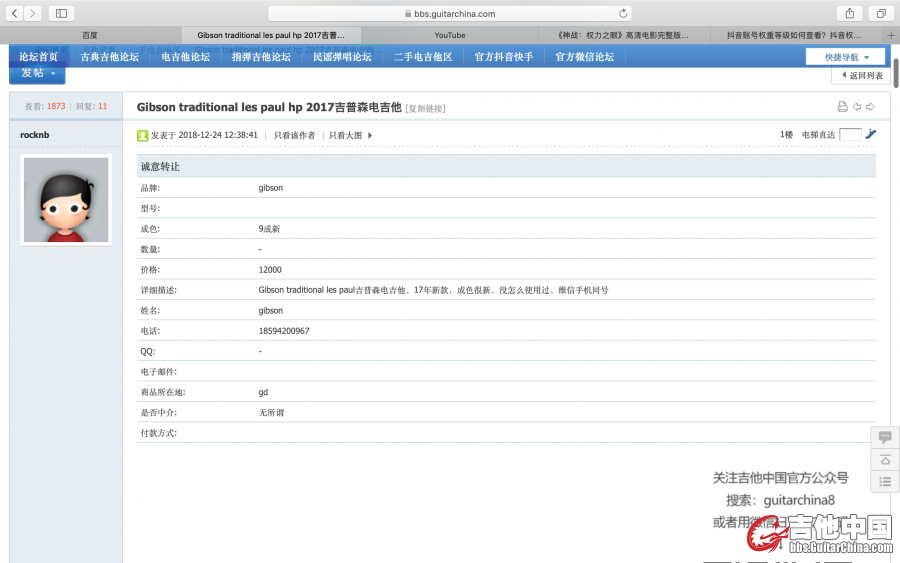The height and width of the screenshot is (563, 900).
Task: Click the 只看大图 link
Action: tap(346, 135)
